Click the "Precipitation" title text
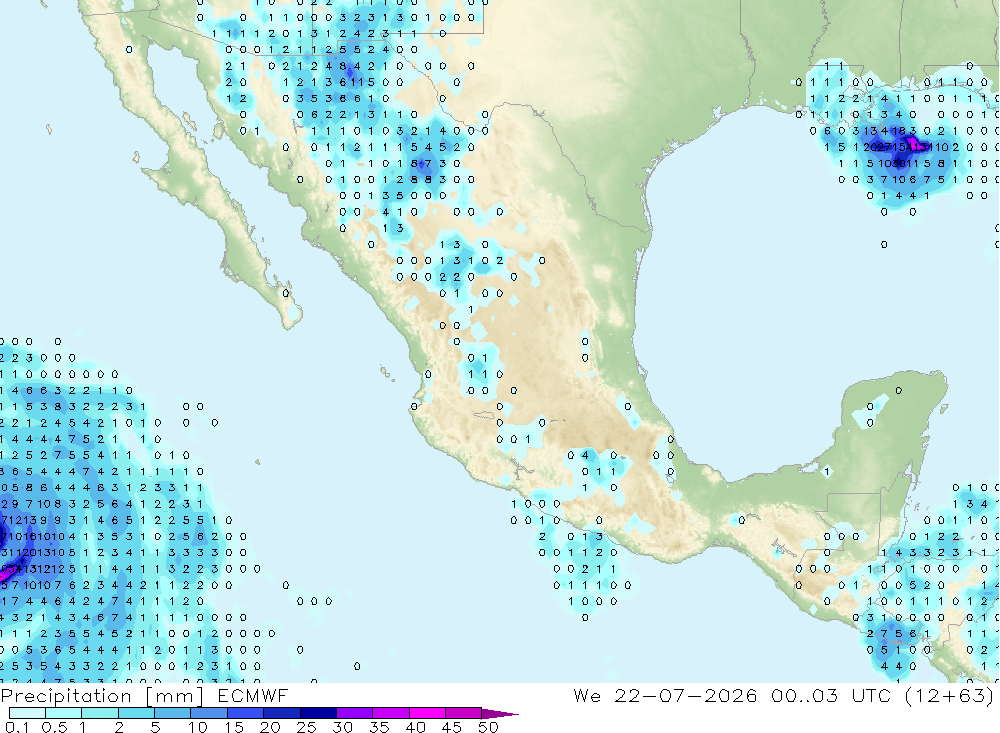 [x=66, y=696]
